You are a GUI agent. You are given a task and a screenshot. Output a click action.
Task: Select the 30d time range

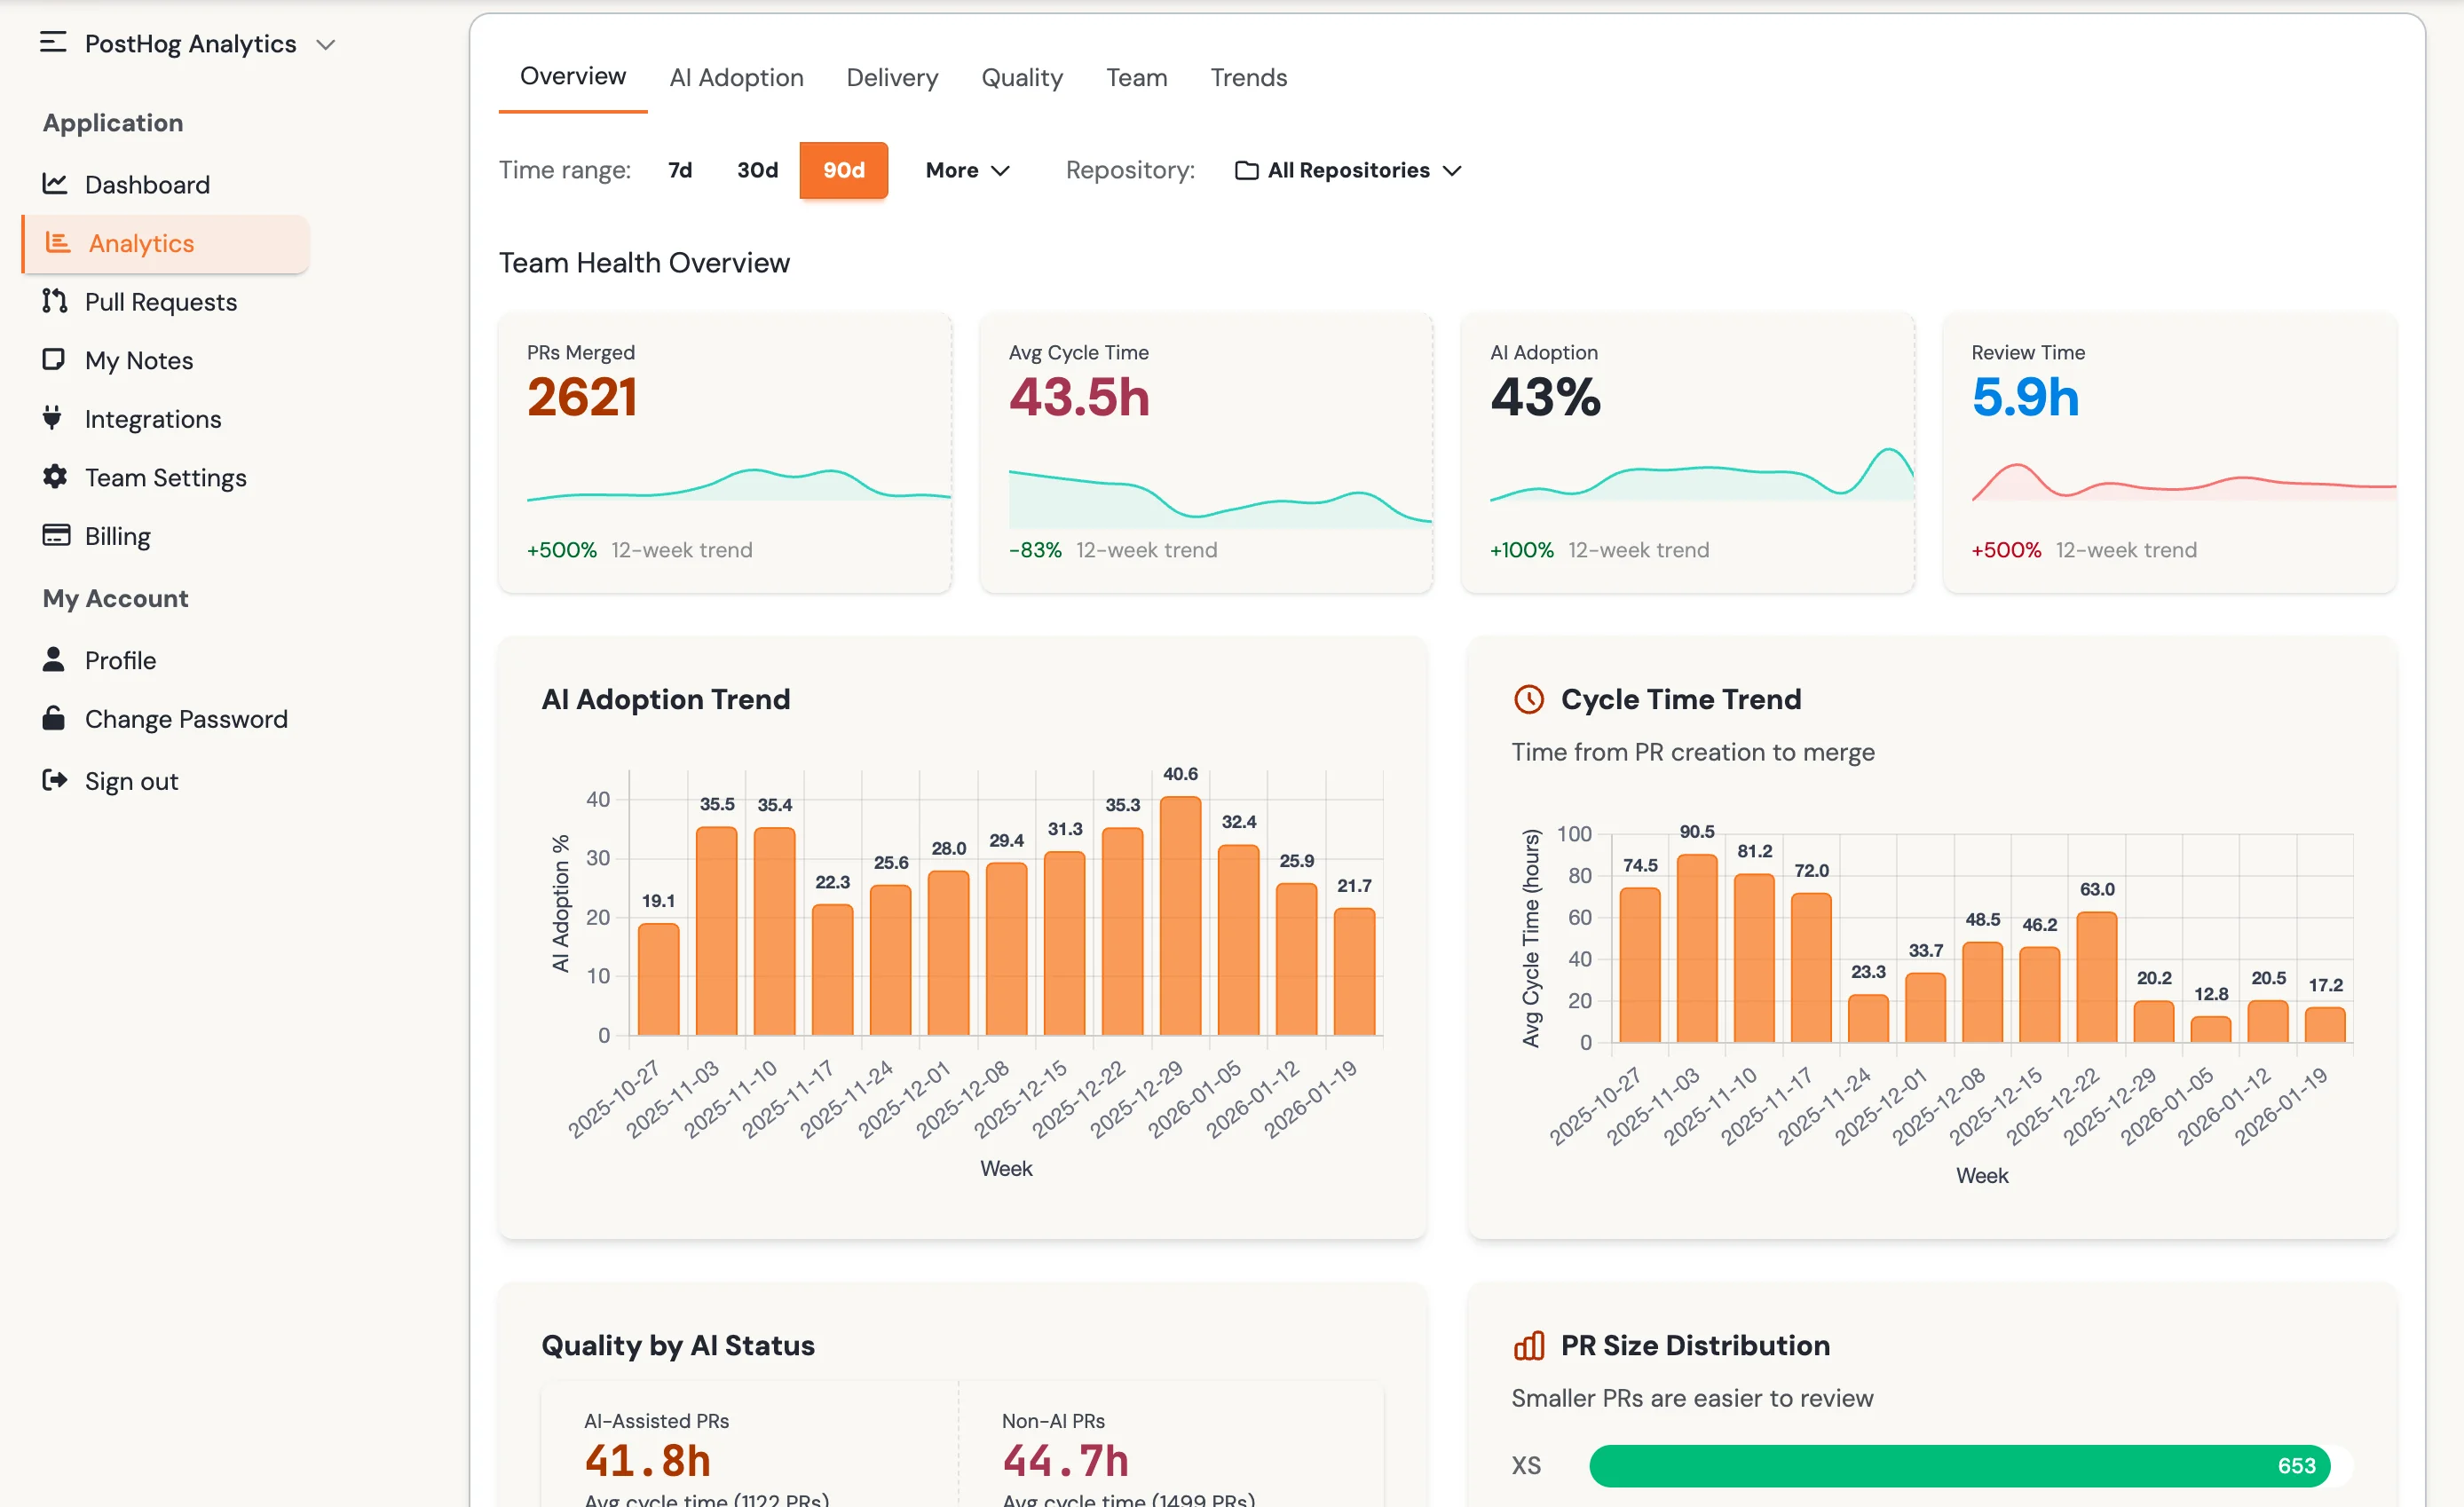pos(757,170)
